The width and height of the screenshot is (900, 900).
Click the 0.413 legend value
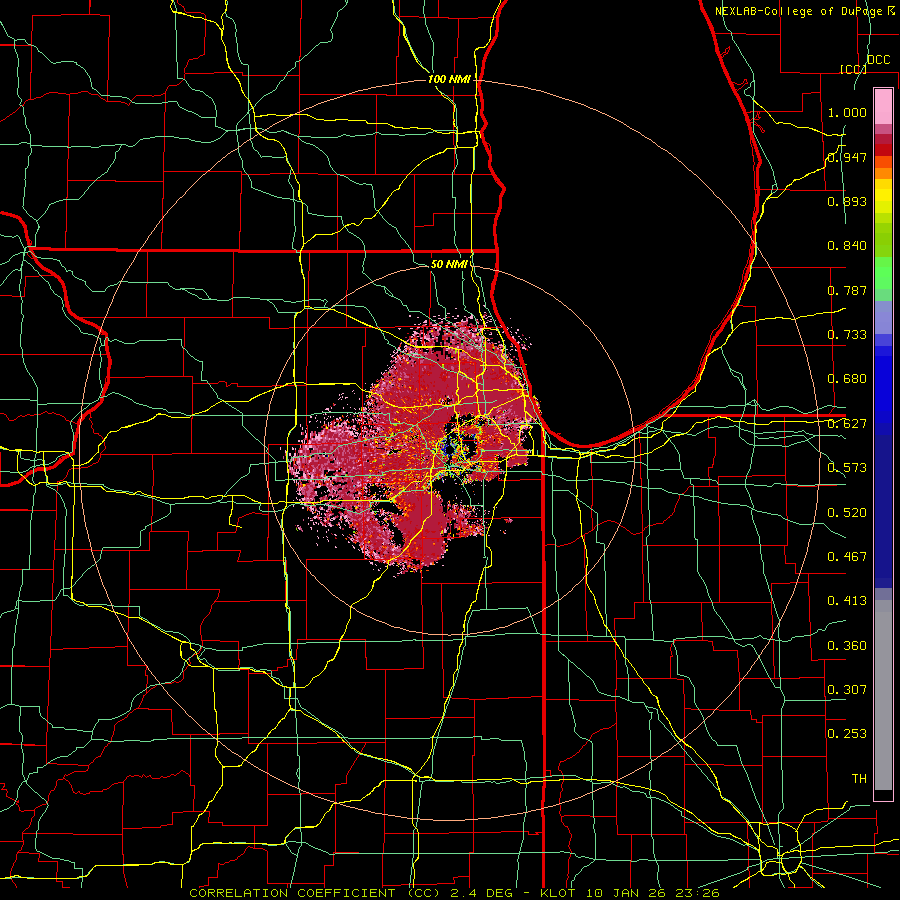[x=847, y=601]
